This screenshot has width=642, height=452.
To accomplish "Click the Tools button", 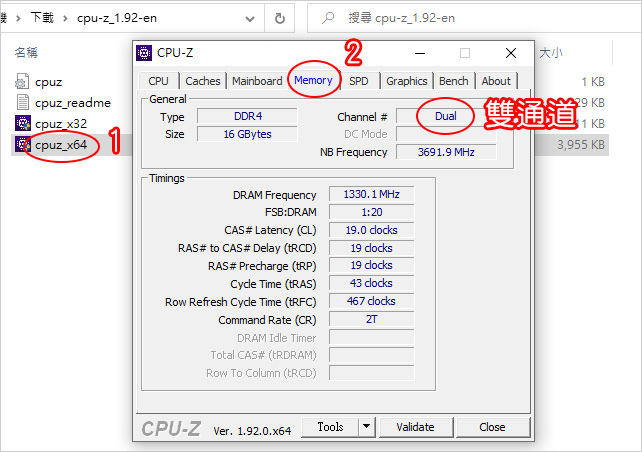I will coord(330,427).
